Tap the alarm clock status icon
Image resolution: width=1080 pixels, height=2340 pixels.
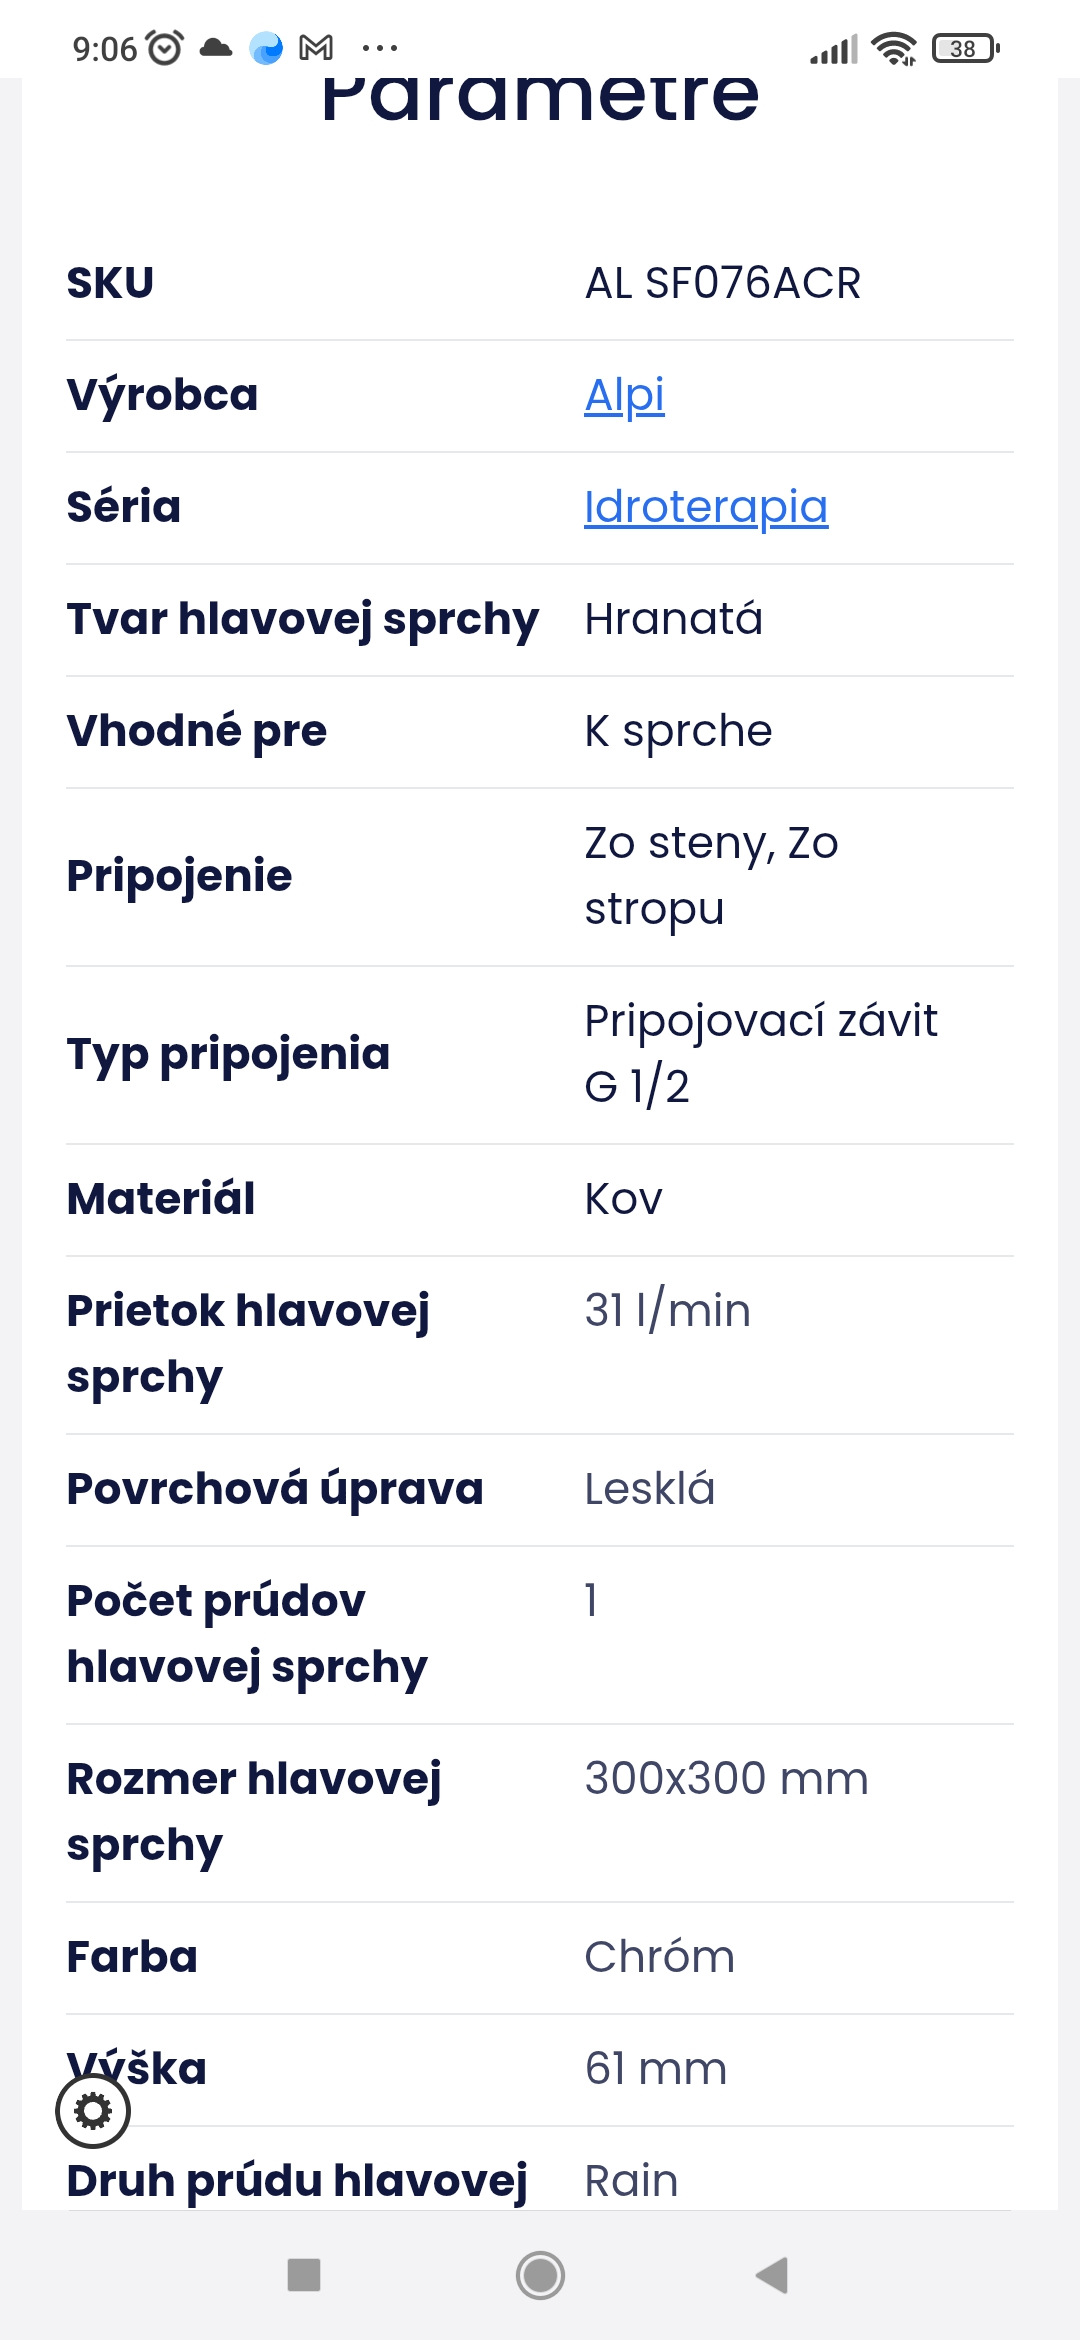tap(165, 48)
